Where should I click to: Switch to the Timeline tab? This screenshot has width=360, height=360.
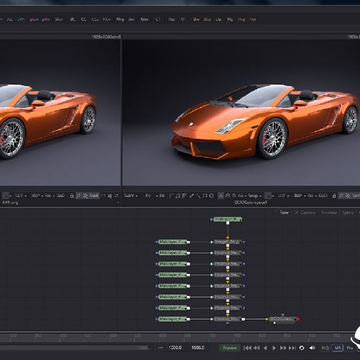[329, 212]
